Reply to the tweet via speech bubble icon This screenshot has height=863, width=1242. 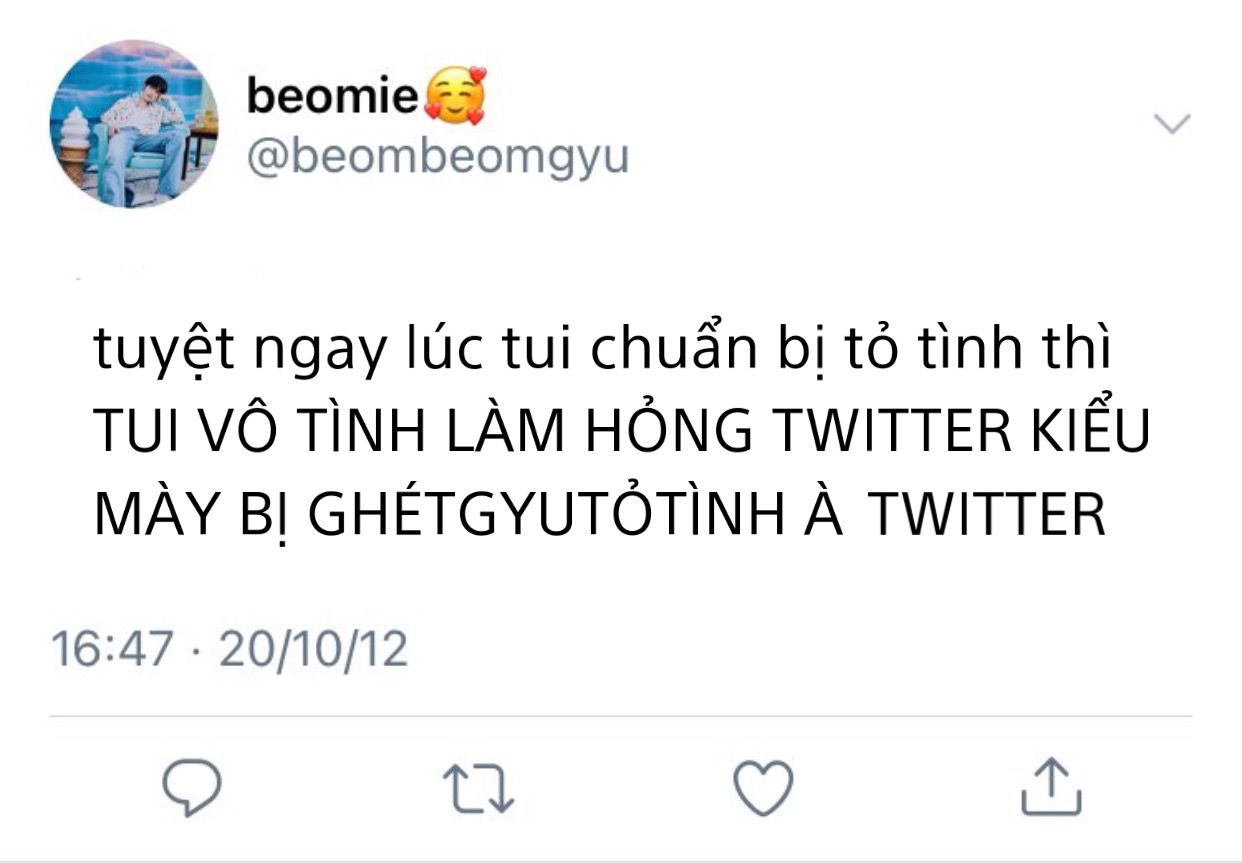[190, 787]
